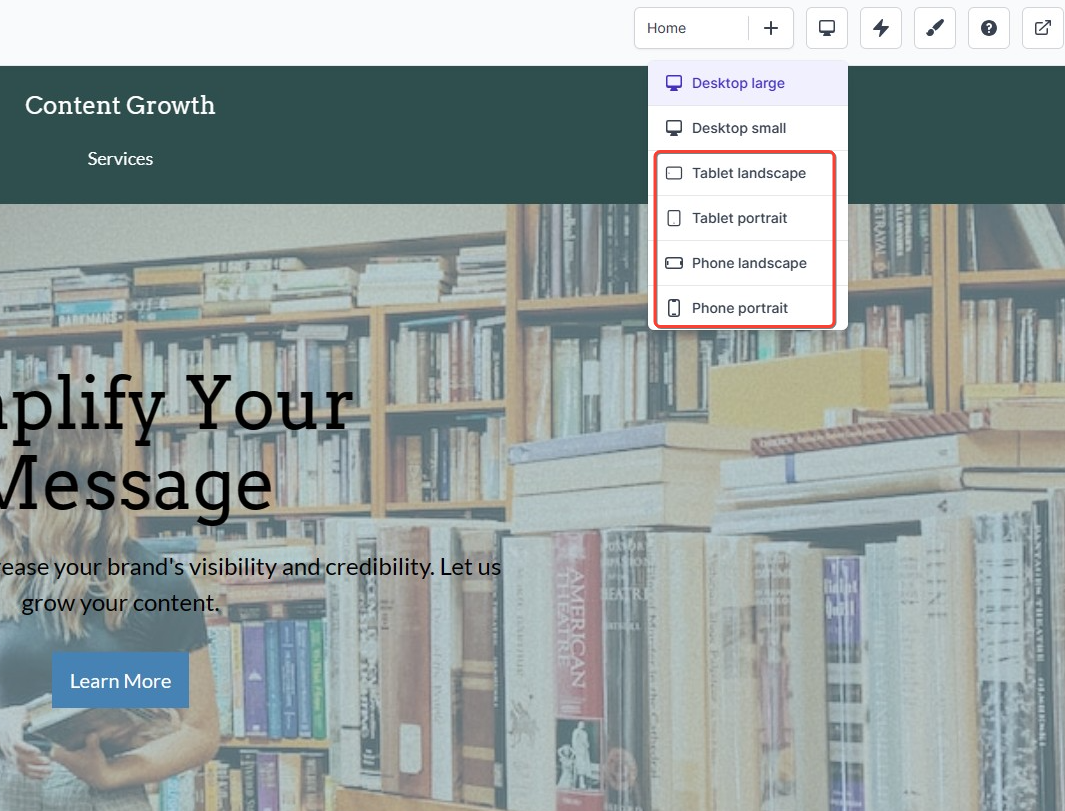Open the Home page selector dropdown
Image resolution: width=1065 pixels, height=811 pixels.
point(691,28)
